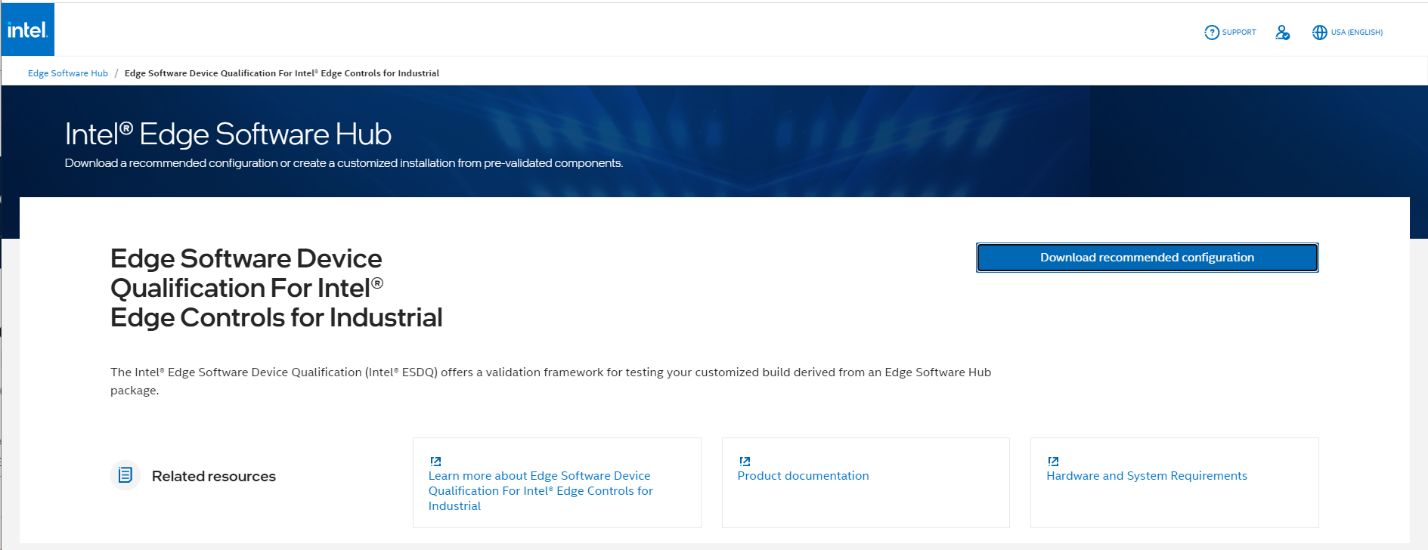Click Download recommended configuration button
Screen dimensions: 1428x550
coord(1147,257)
